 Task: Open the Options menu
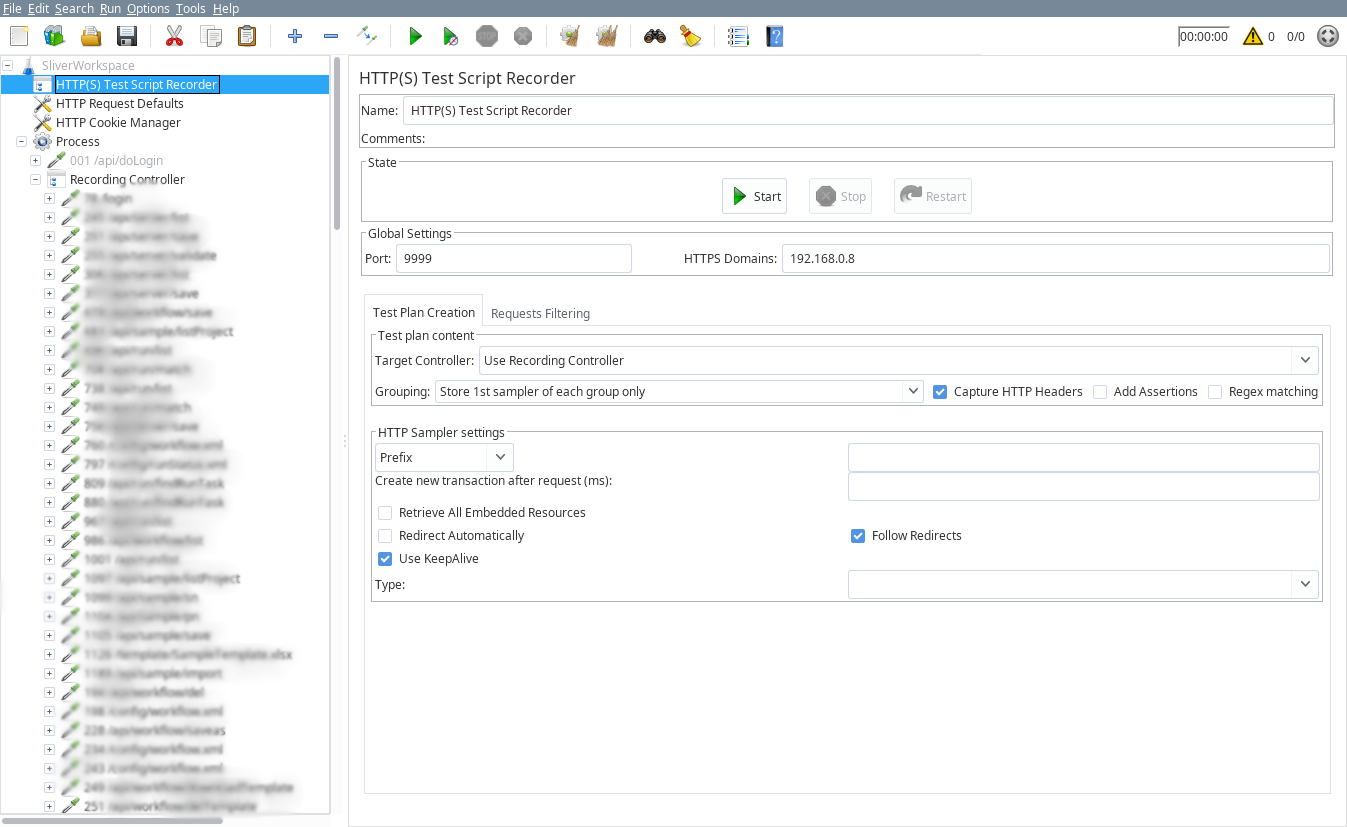click(148, 8)
